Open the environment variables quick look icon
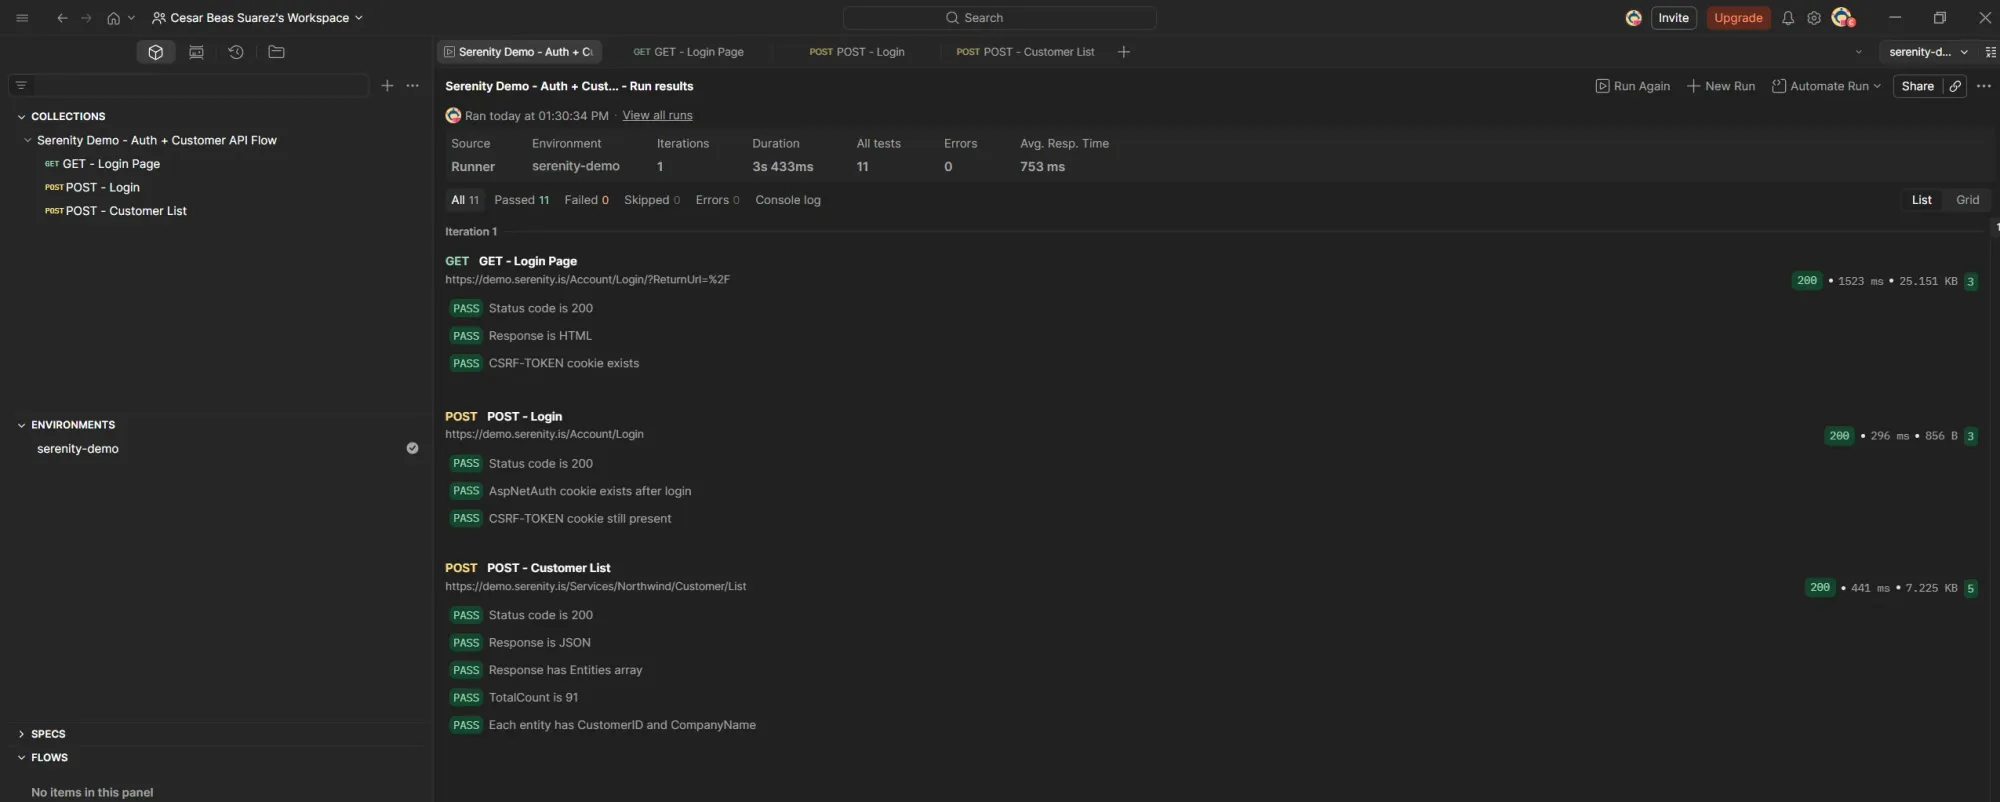 point(1990,52)
